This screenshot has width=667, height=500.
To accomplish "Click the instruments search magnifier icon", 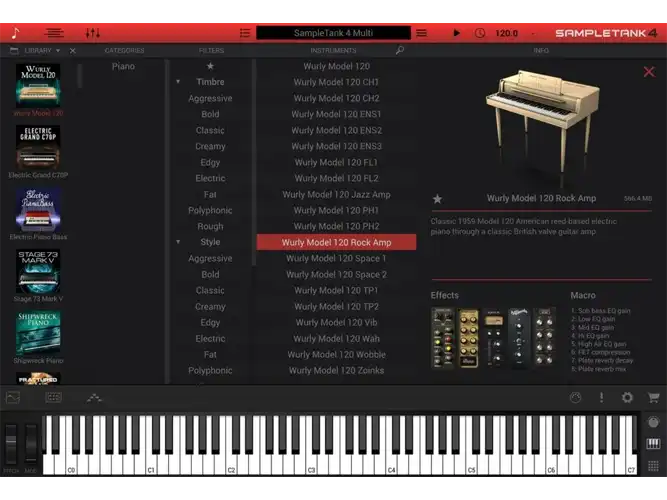I will (399, 50).
